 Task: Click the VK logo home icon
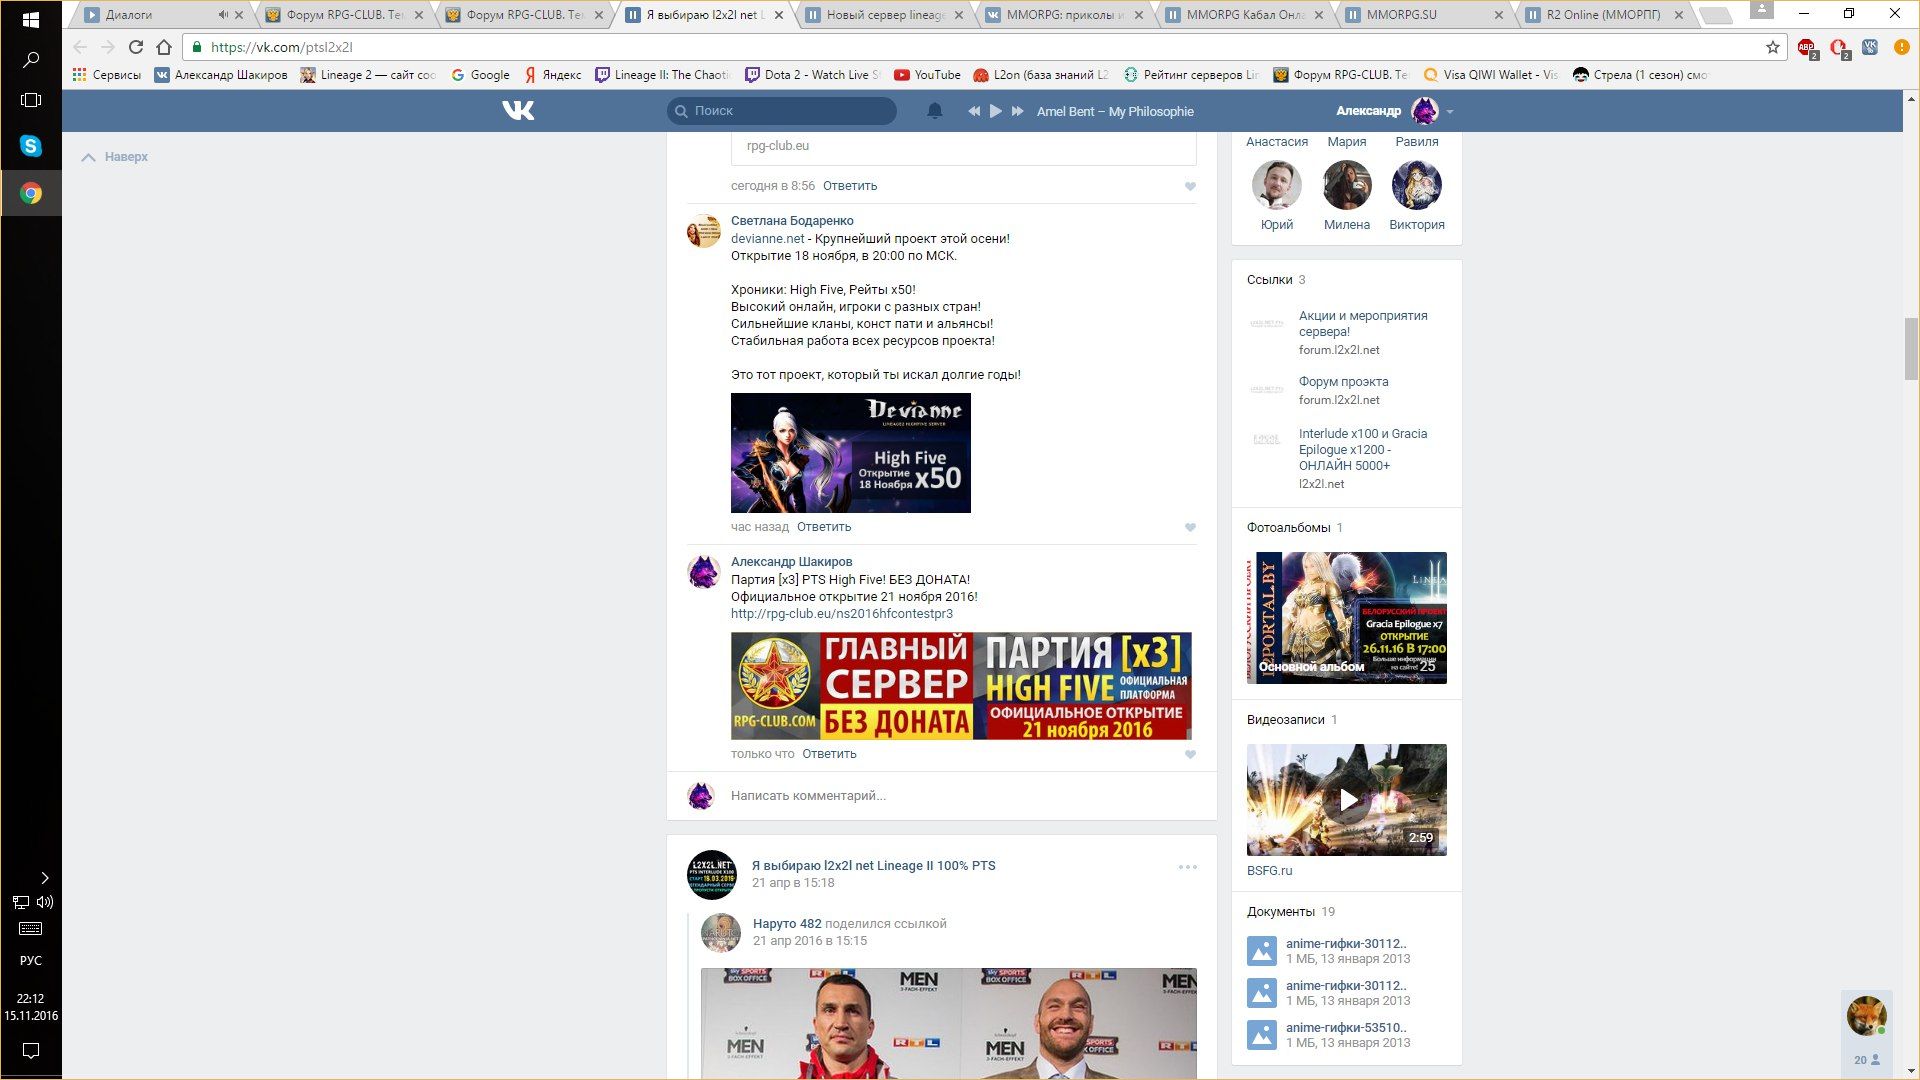tap(518, 111)
